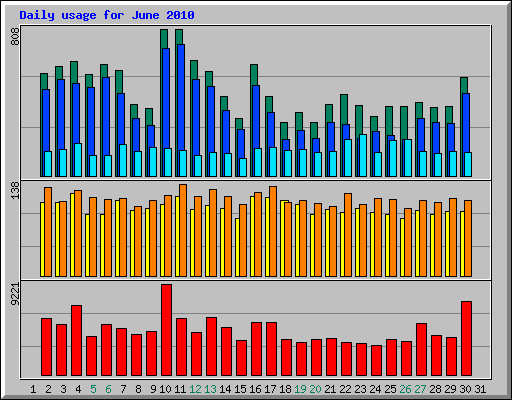Select day 27 weekend label
Image resolution: width=512 pixels, height=400 pixels.
(420, 389)
